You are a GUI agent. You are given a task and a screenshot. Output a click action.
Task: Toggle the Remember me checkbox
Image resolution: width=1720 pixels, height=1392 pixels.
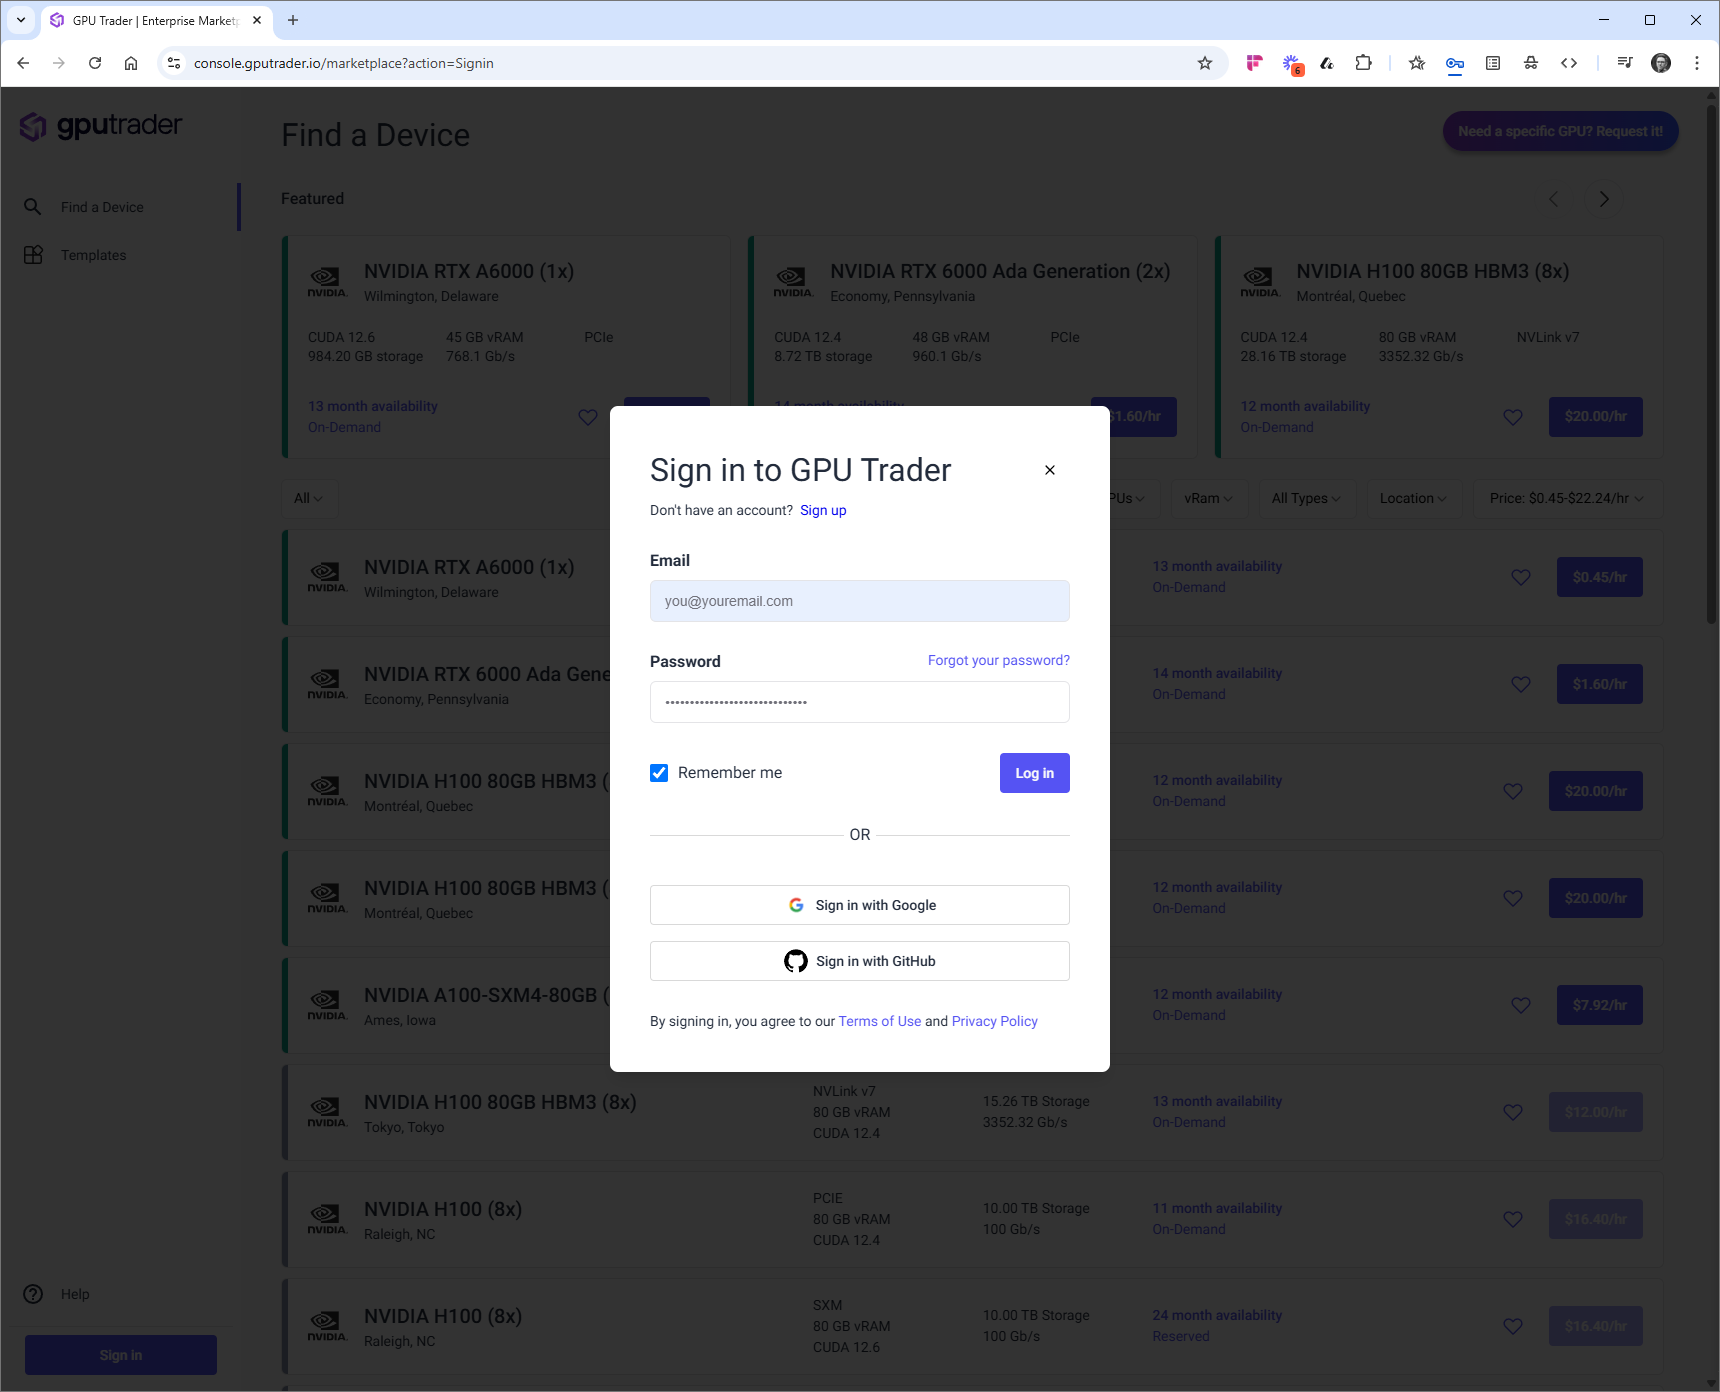[659, 773]
